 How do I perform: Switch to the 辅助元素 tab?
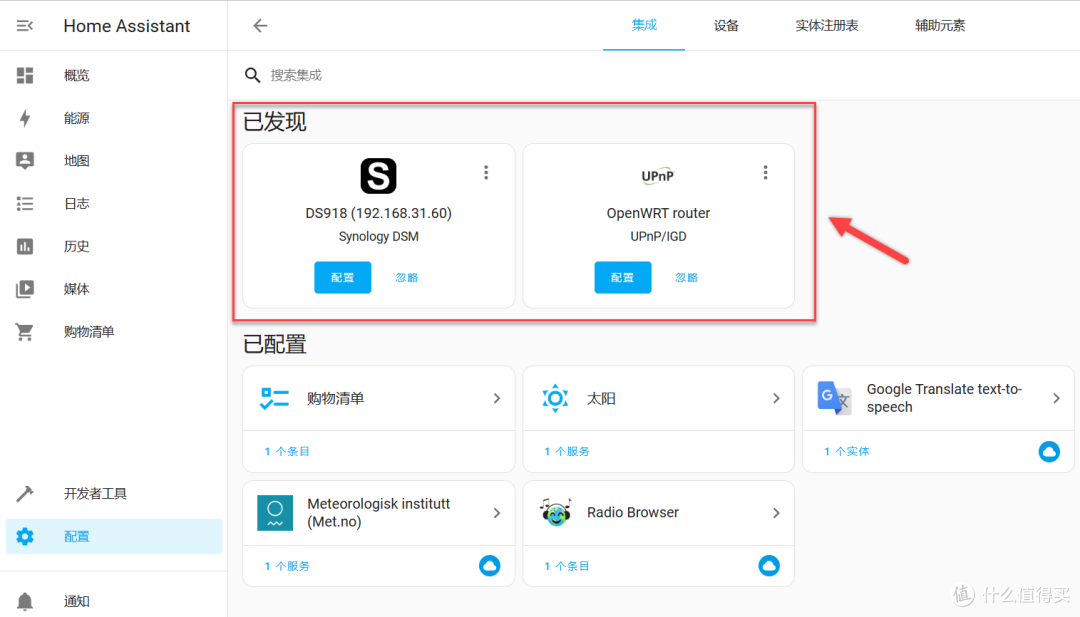click(939, 25)
